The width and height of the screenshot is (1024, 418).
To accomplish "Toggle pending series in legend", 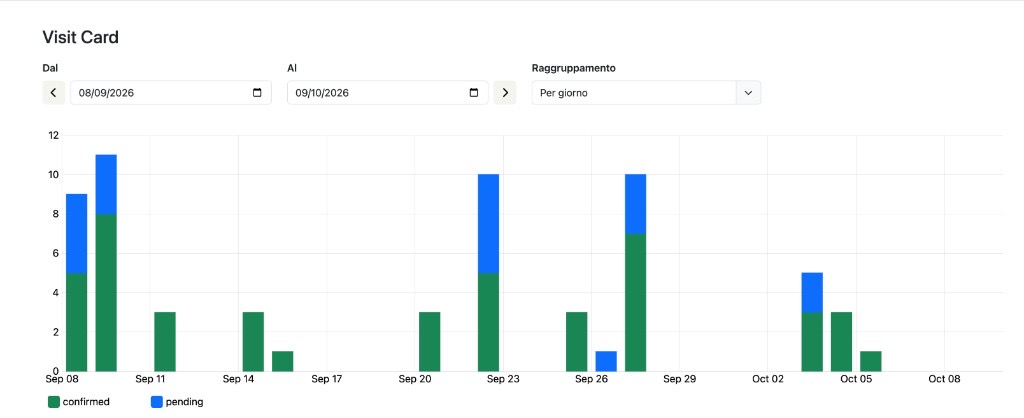I will [x=177, y=402].
